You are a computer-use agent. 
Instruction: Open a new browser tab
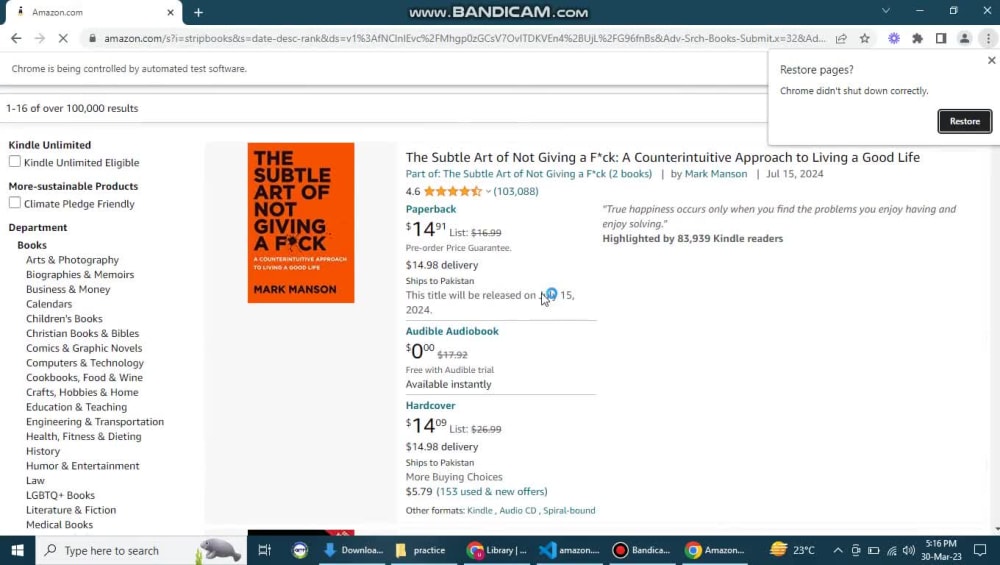click(x=198, y=12)
